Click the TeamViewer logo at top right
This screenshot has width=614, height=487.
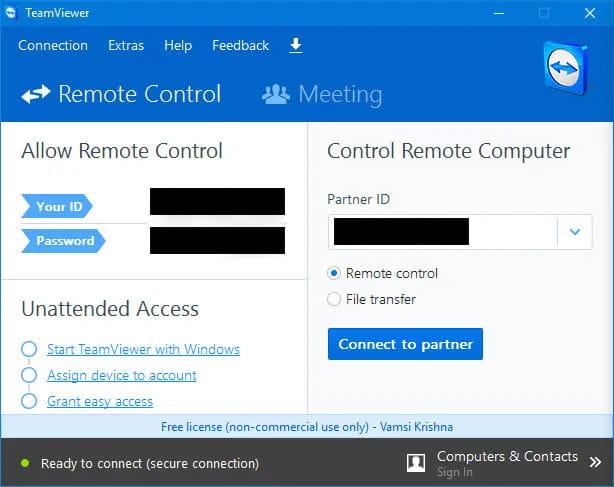click(566, 68)
